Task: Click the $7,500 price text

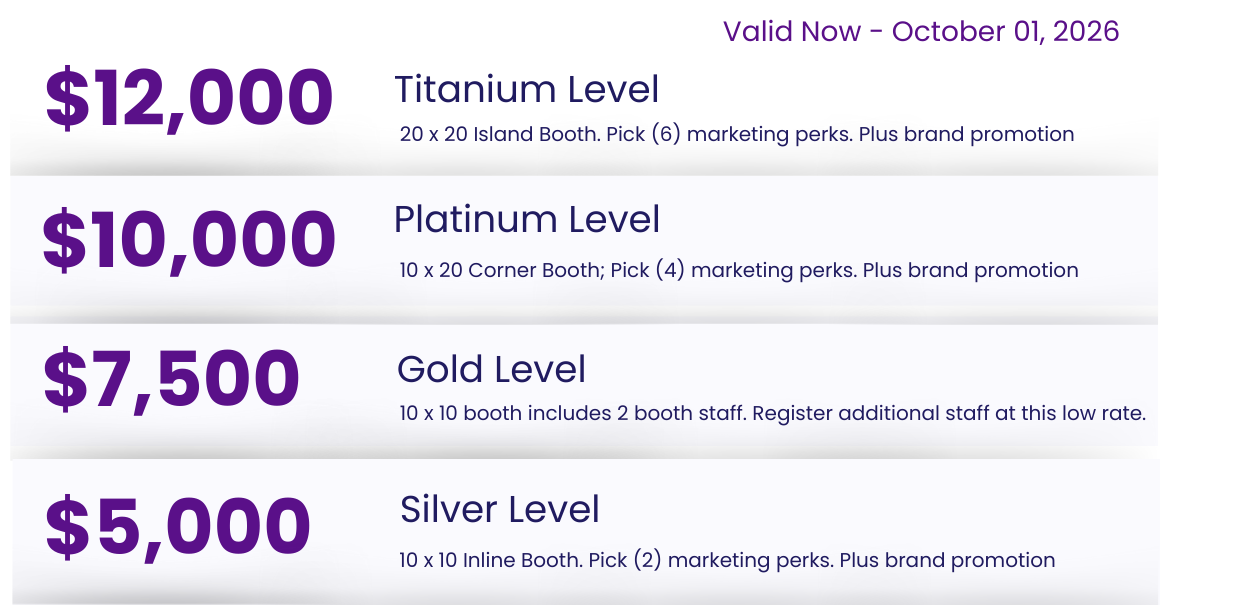Action: pos(171,380)
